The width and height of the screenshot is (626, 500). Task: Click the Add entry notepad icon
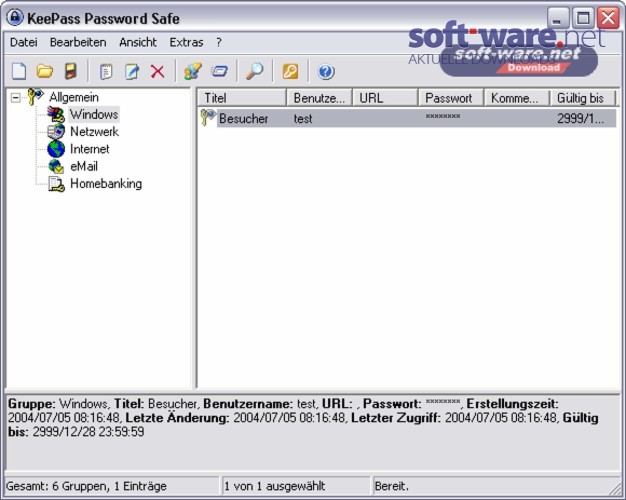(106, 72)
